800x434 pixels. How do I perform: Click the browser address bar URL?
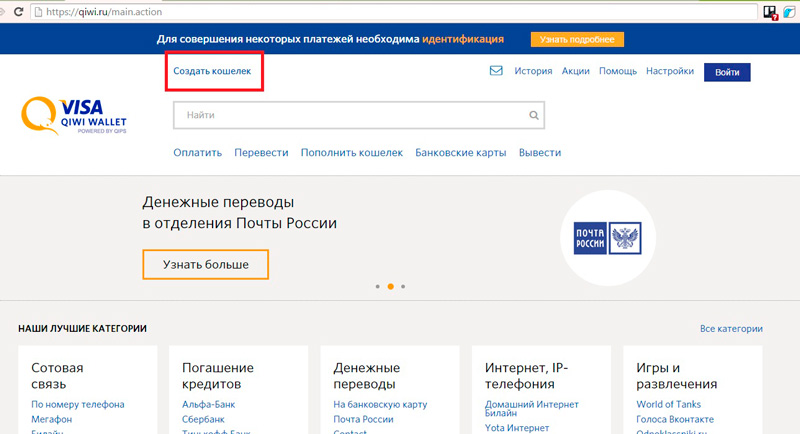tap(104, 12)
